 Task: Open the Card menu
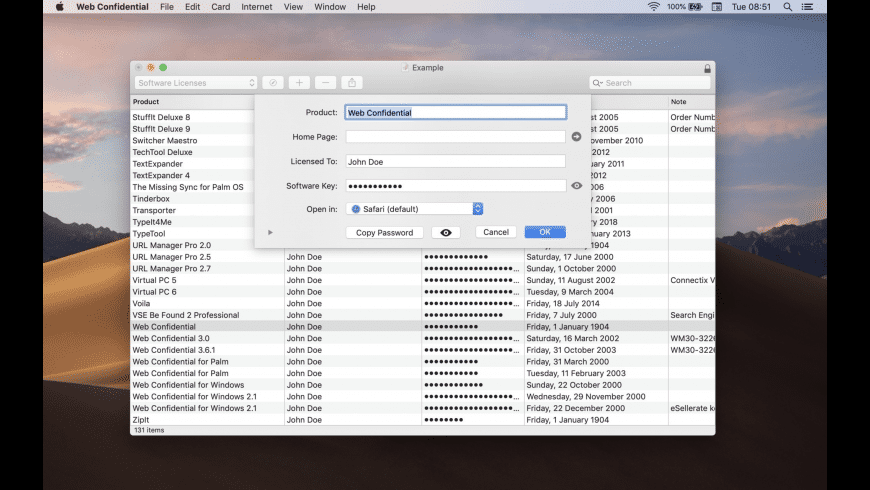[x=220, y=7]
